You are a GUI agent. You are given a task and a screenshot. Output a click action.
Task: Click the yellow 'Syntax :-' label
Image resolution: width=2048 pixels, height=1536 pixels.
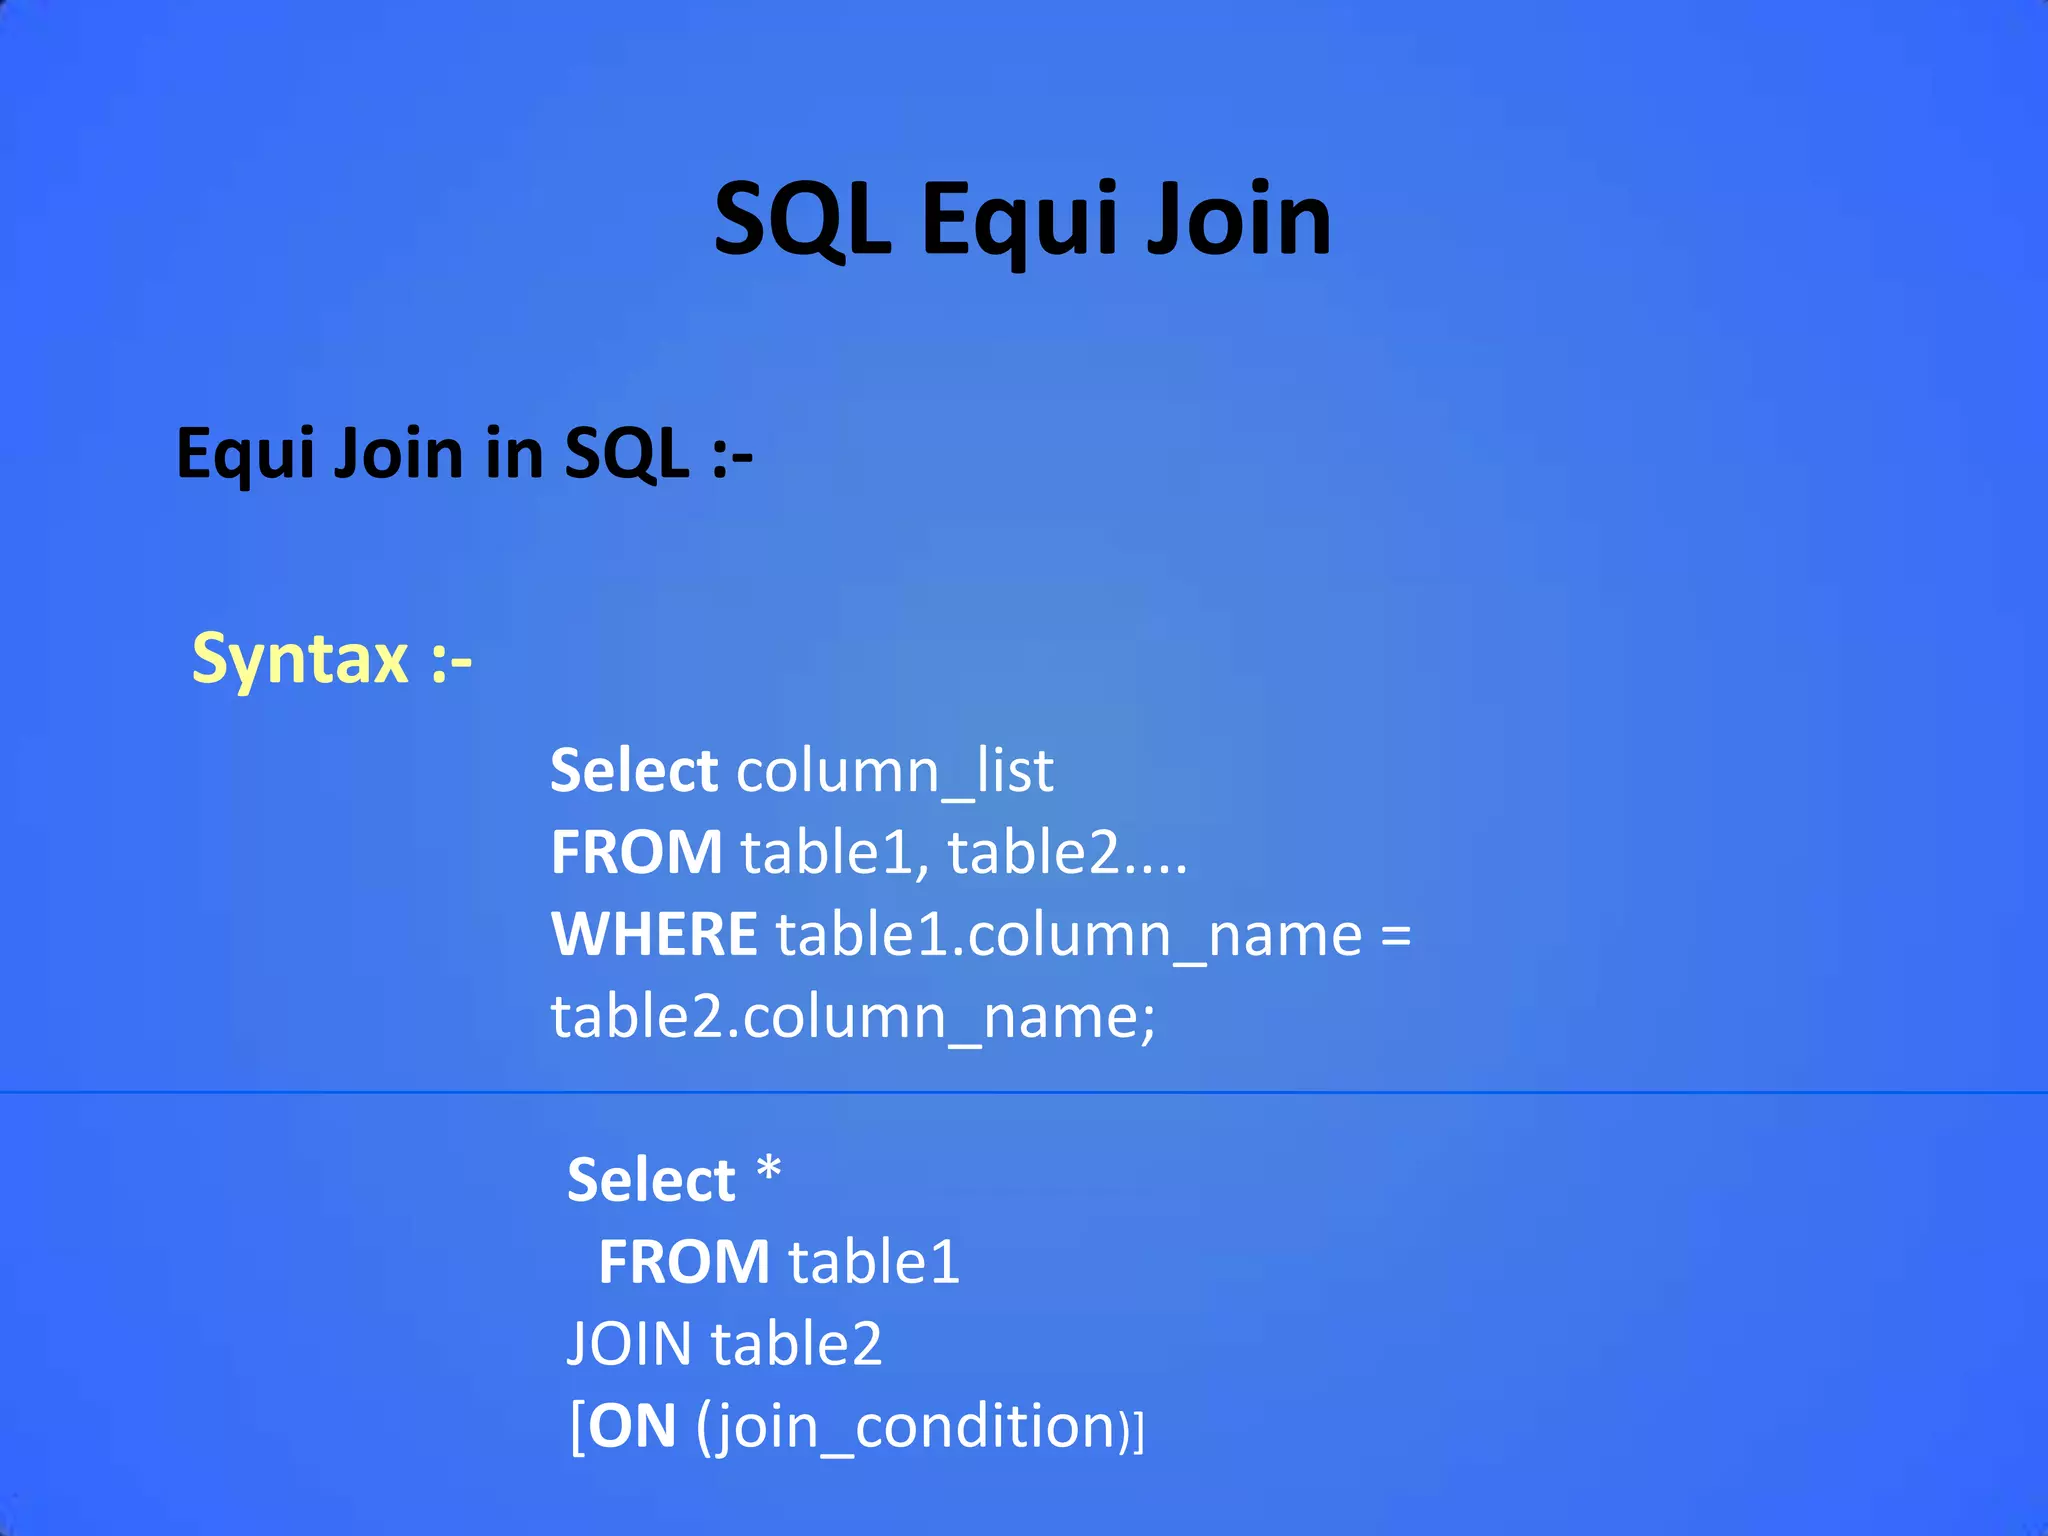[331, 659]
